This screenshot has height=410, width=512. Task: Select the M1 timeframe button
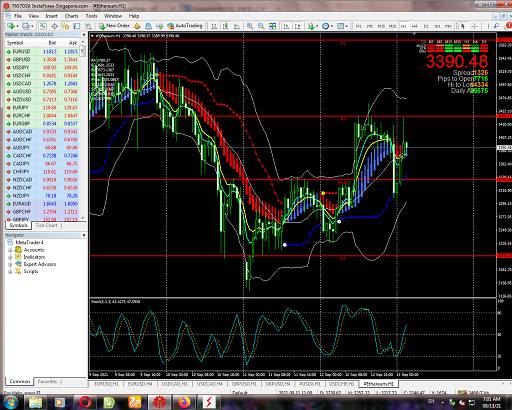pyautogui.click(x=358, y=26)
